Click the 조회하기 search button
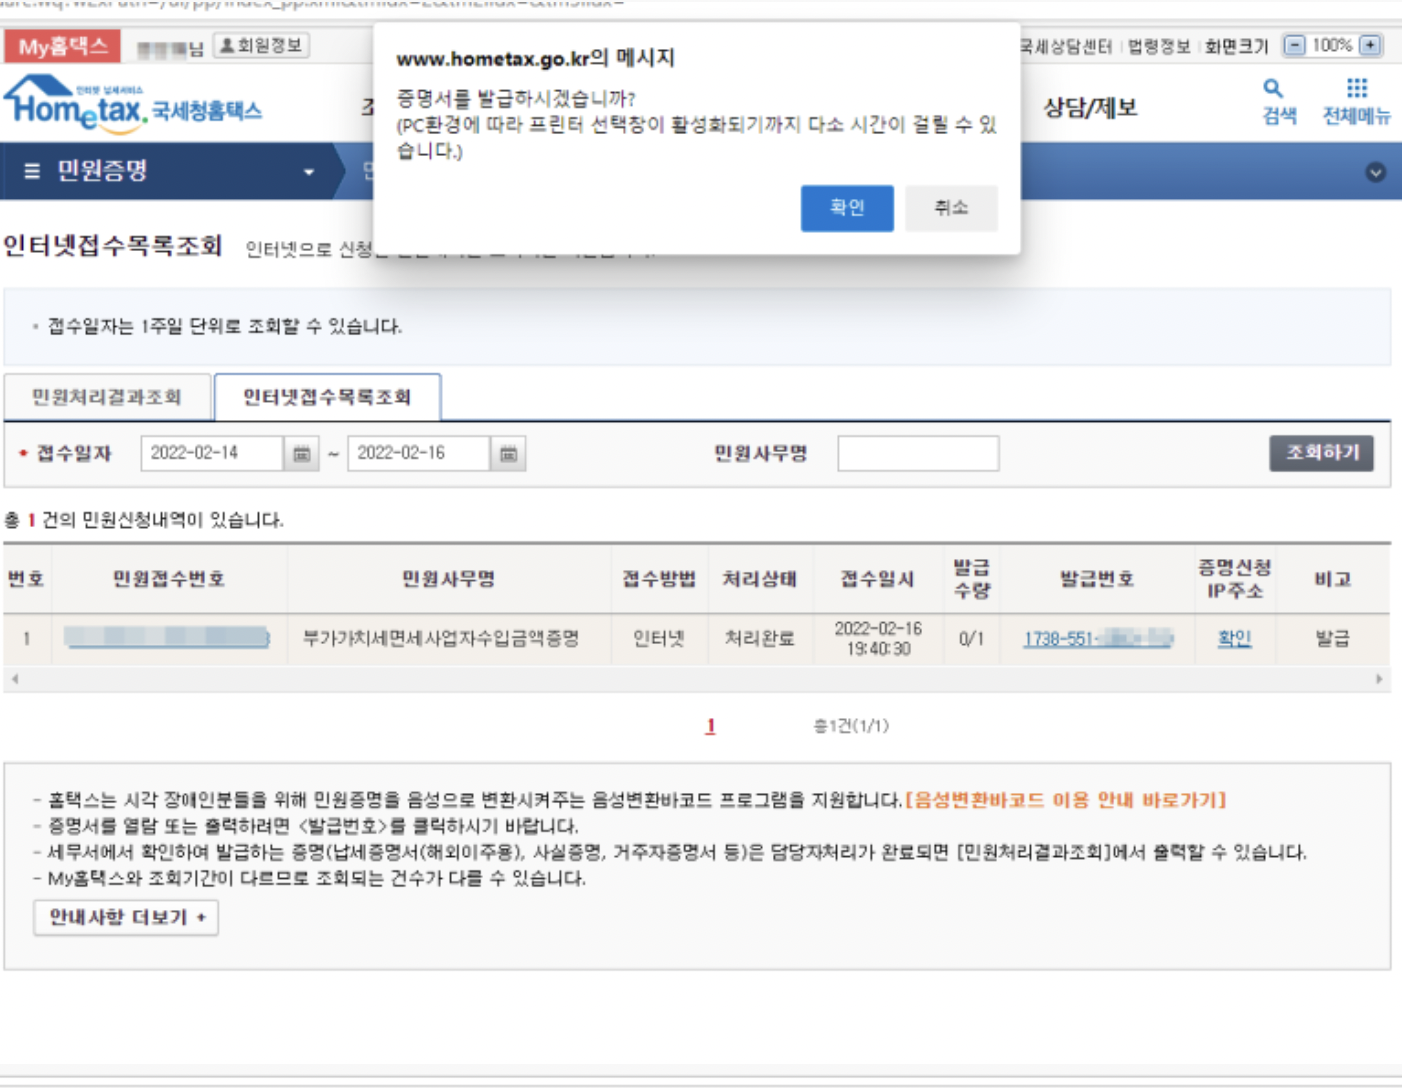Screen dimensions: 1402x1088 1321,453
